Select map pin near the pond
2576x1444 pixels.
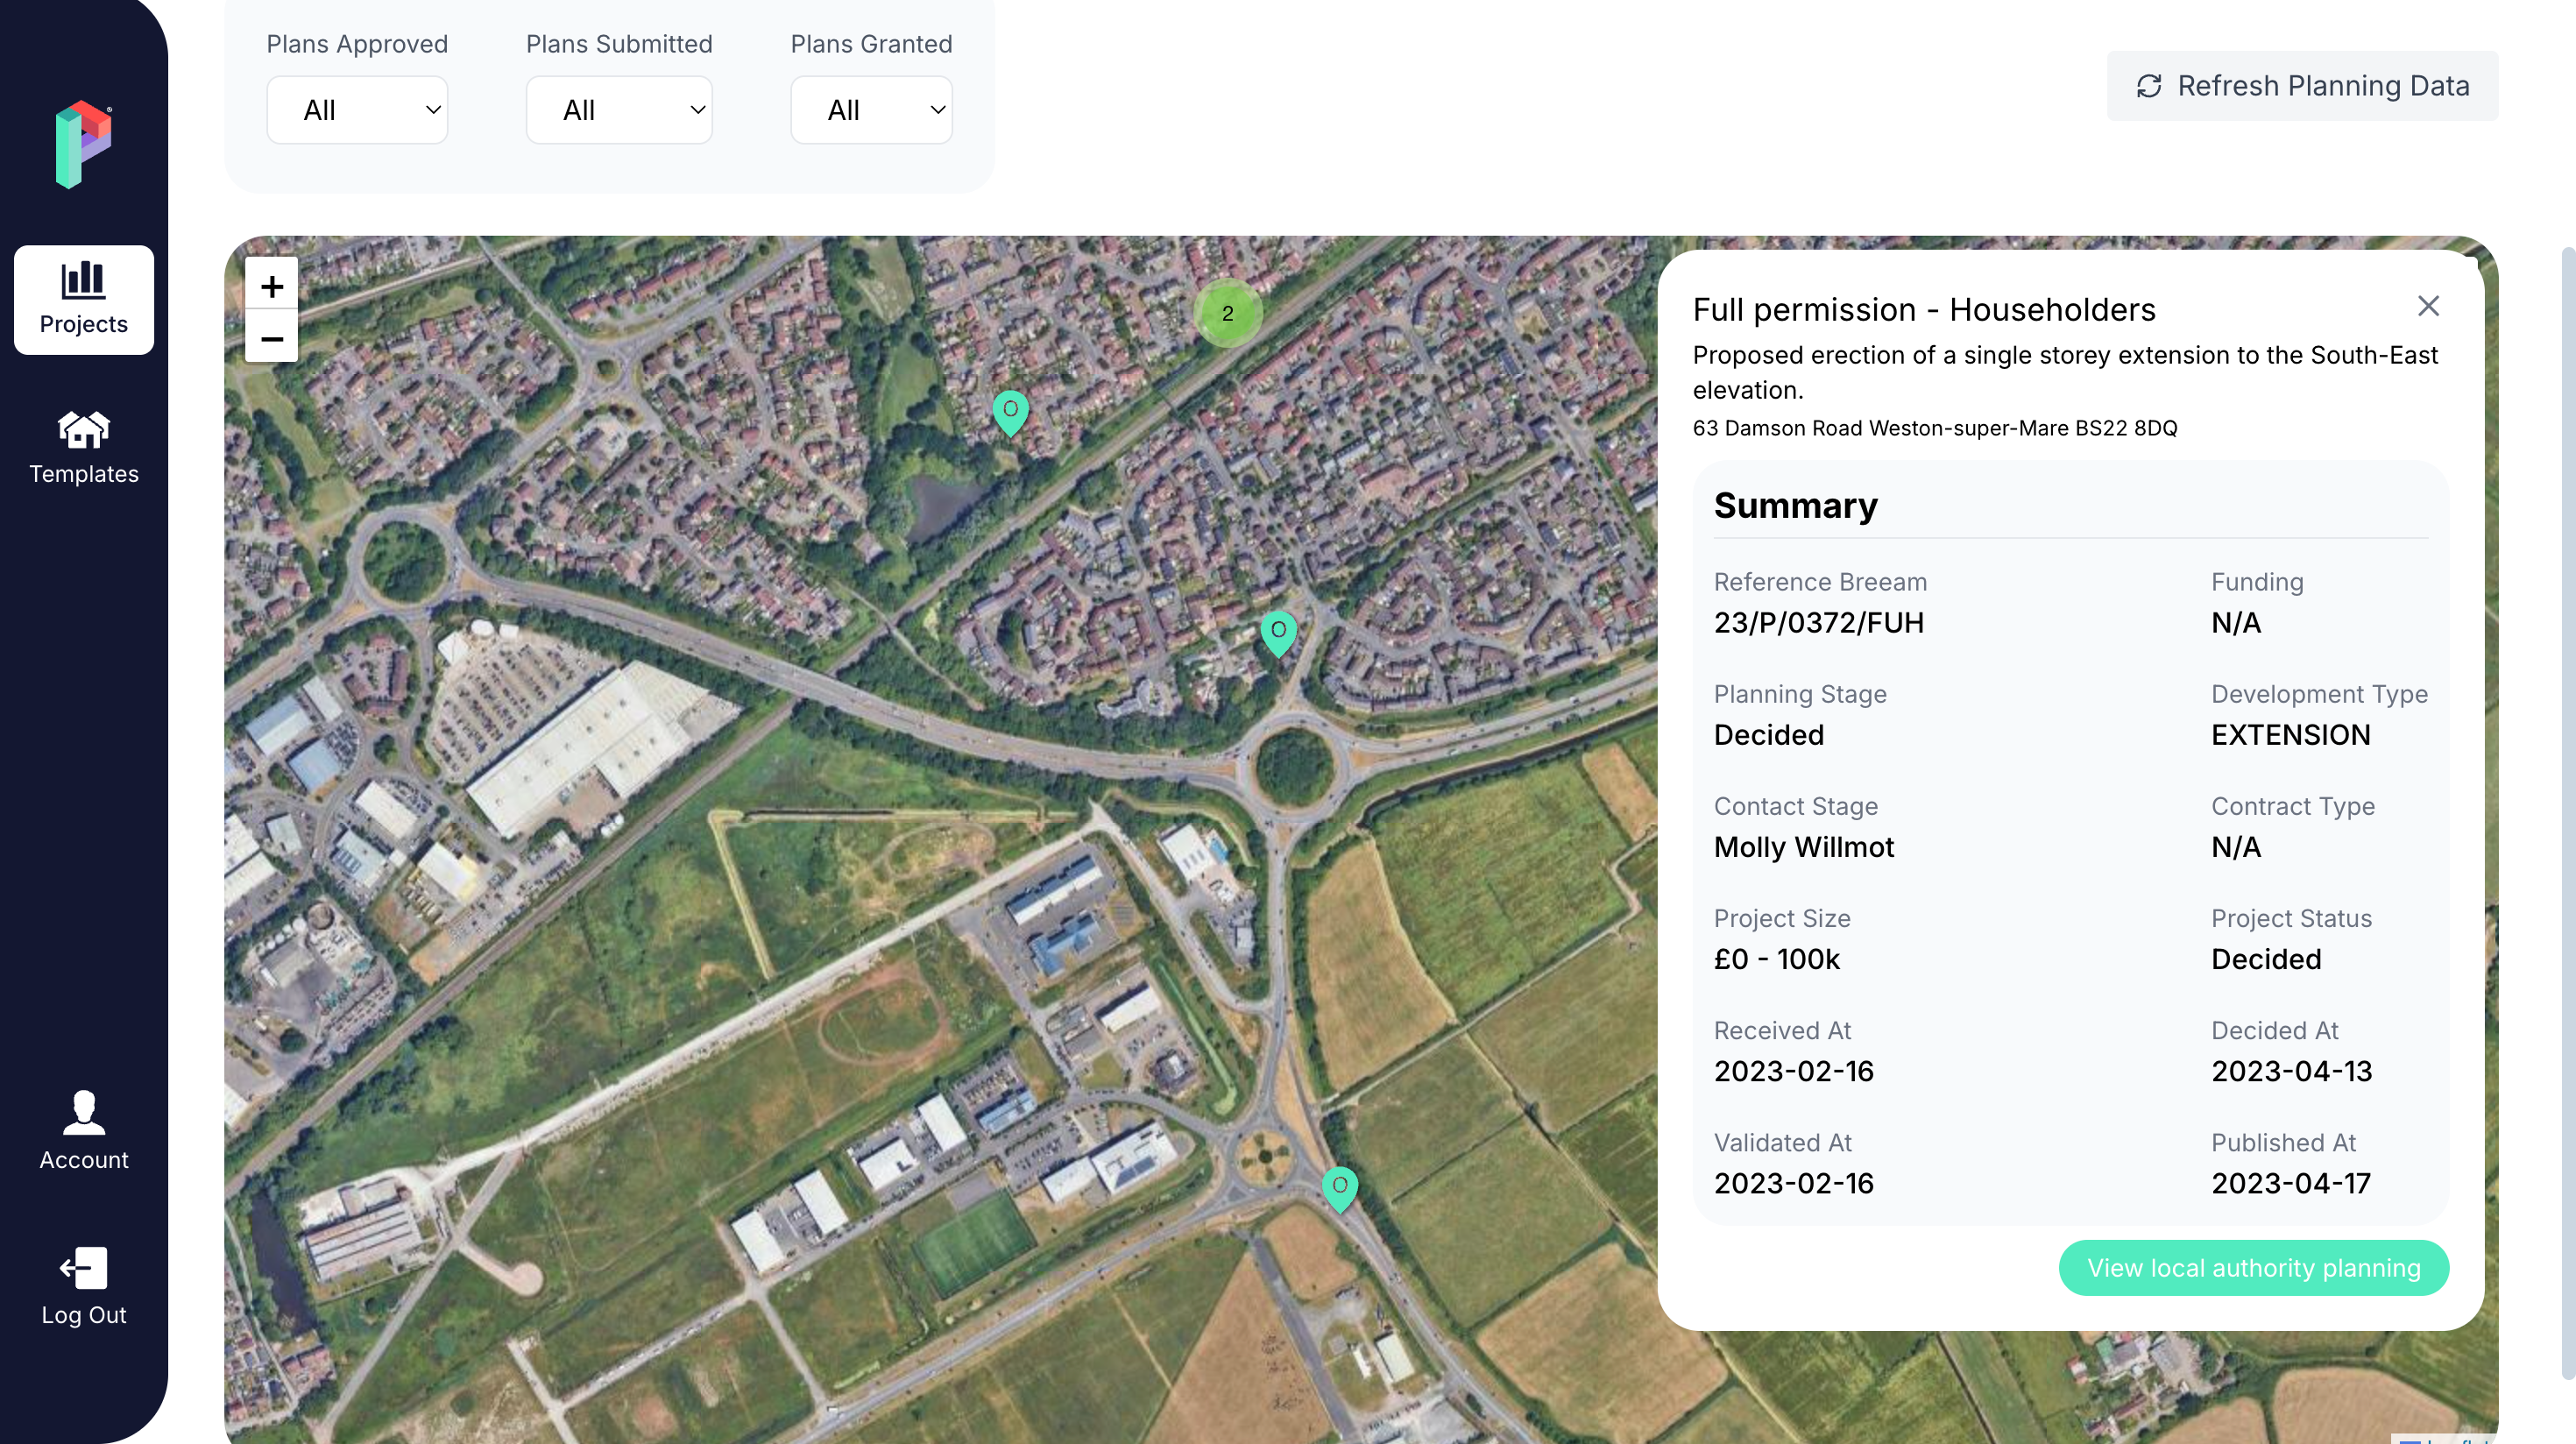1010,411
